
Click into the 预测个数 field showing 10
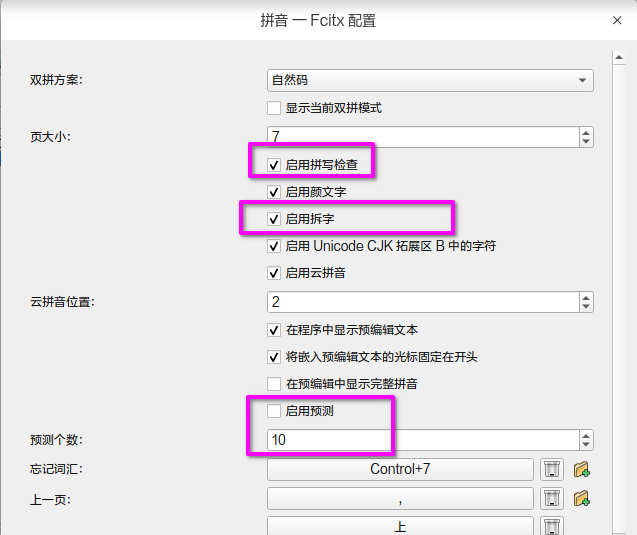click(420, 439)
